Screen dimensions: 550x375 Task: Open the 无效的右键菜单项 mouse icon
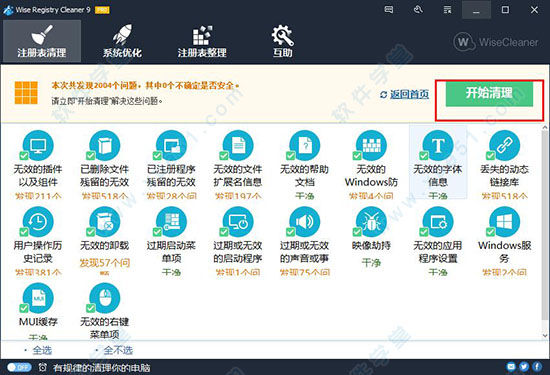(x=105, y=298)
